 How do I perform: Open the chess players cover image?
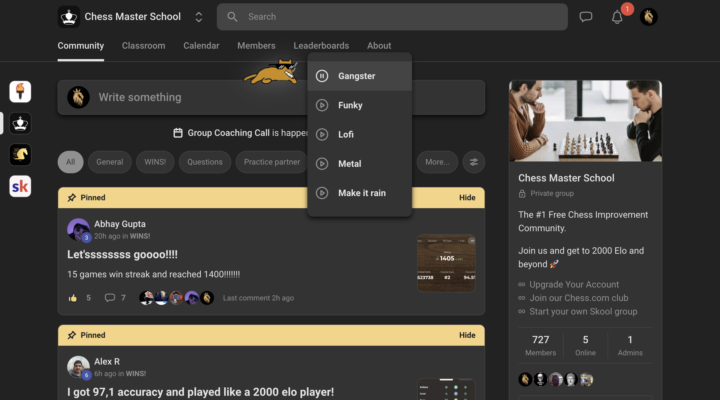[x=585, y=121]
